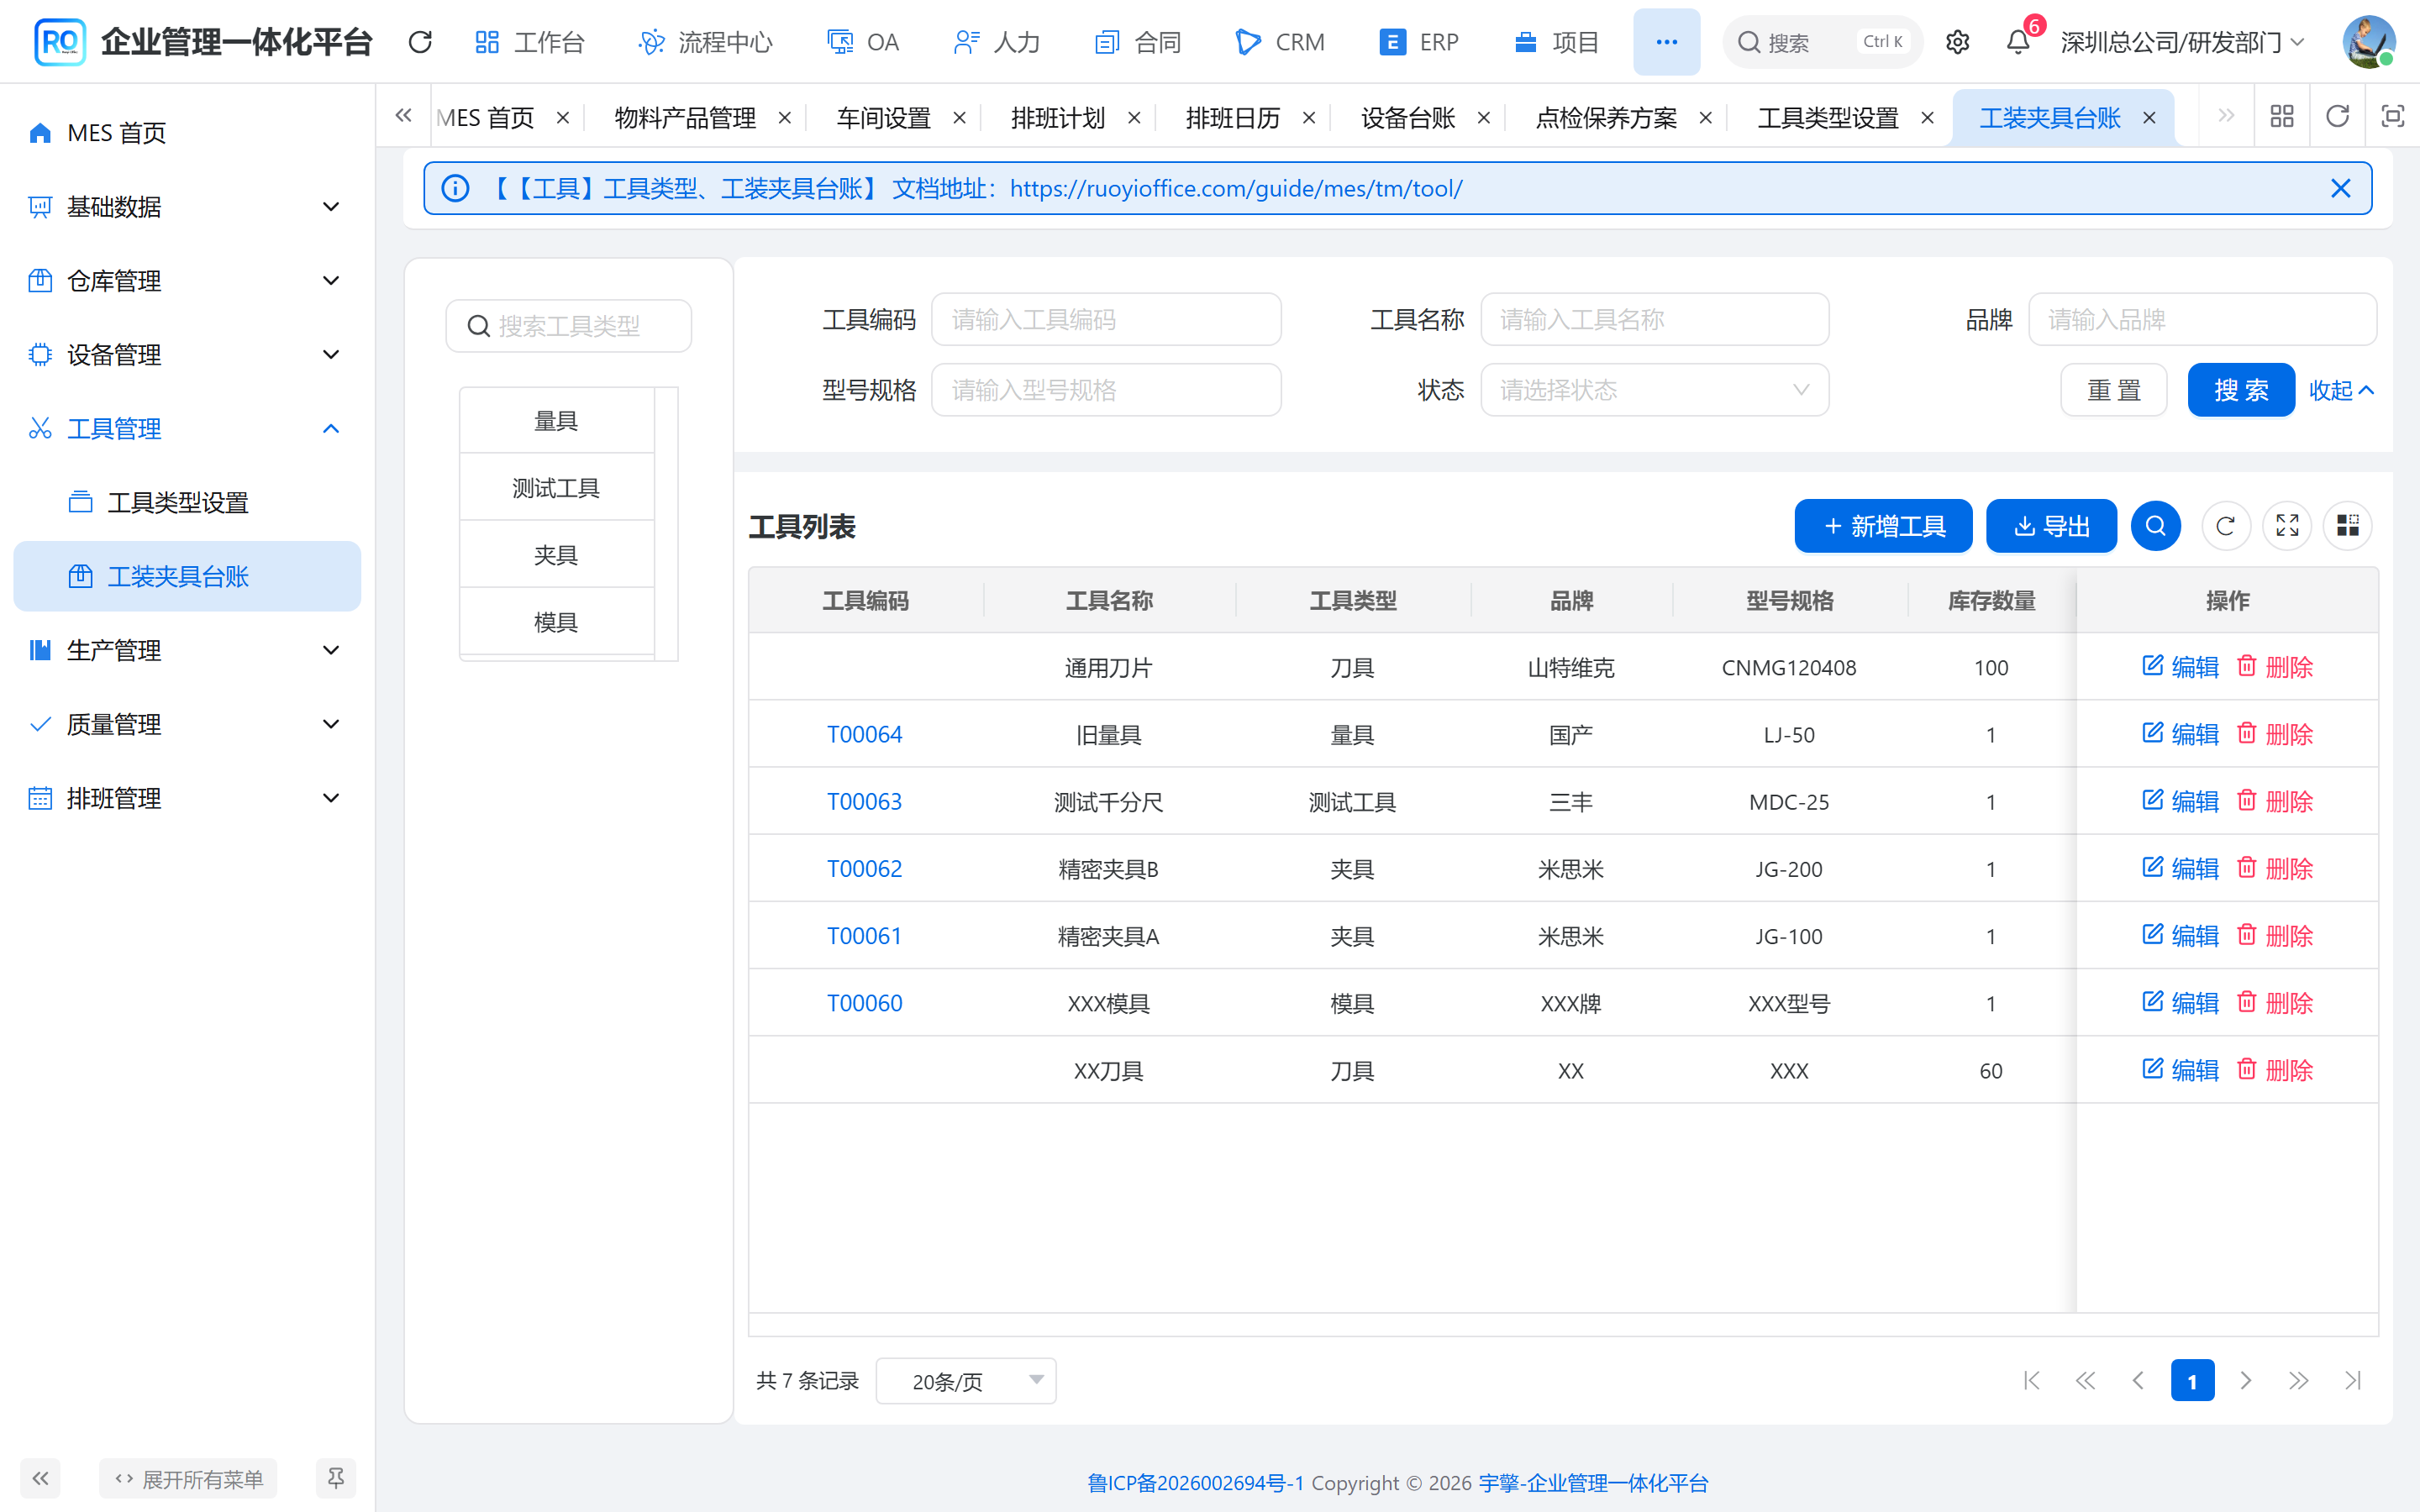Switch to the 设备台账 tab
The height and width of the screenshot is (1512, 2420).
point(1408,118)
